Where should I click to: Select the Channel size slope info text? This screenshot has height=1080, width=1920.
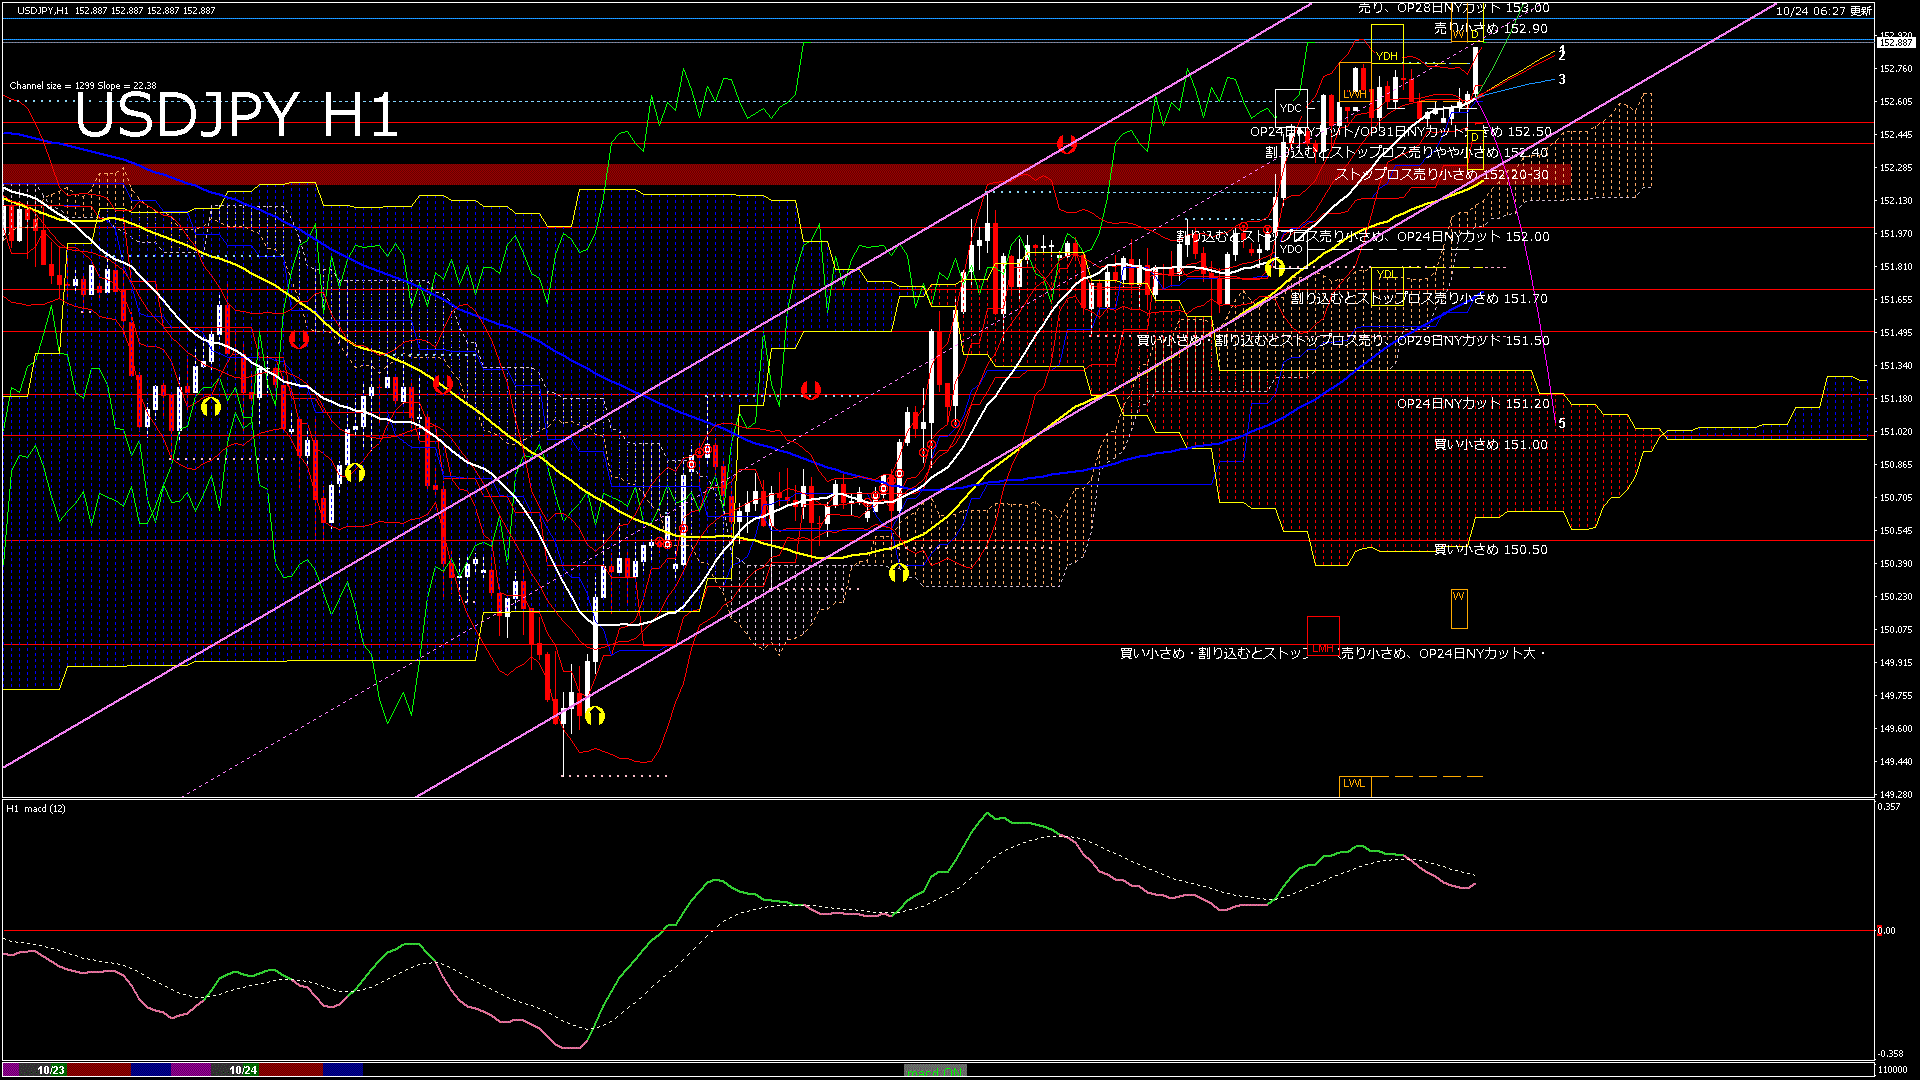[x=83, y=86]
